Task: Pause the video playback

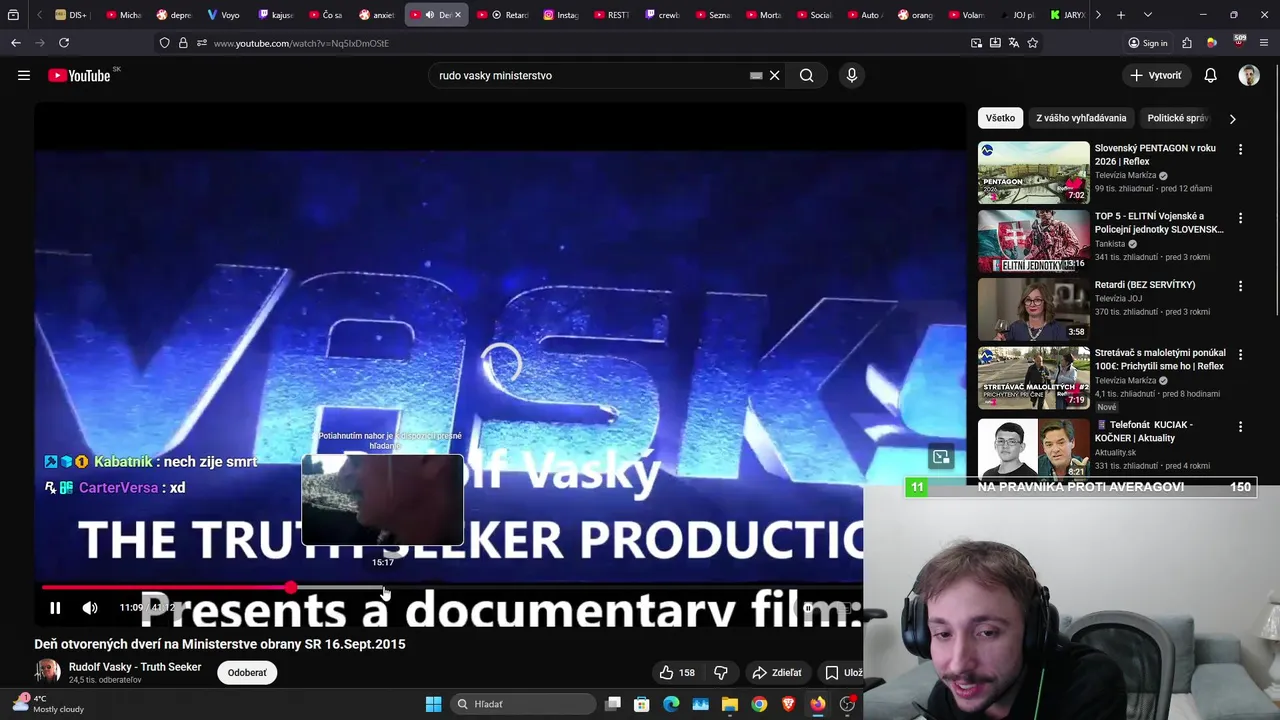Action: 55,607
